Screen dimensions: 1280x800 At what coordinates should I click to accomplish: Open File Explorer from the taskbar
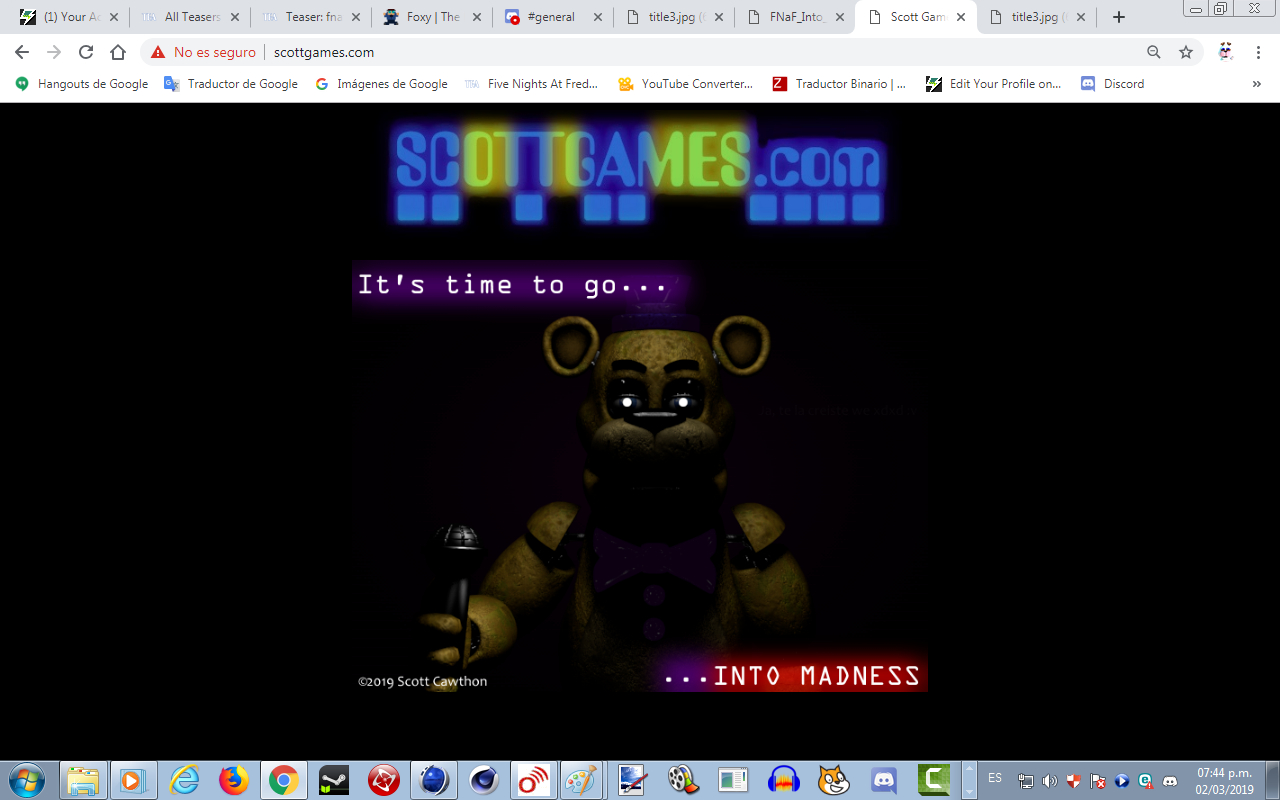(83, 780)
